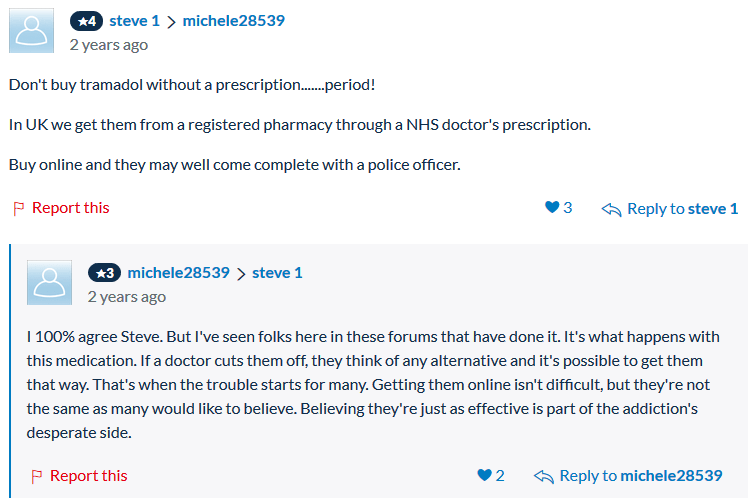Open michele28539's profile from the reply header
Screen dimensions: 753x498
[x=178, y=273]
